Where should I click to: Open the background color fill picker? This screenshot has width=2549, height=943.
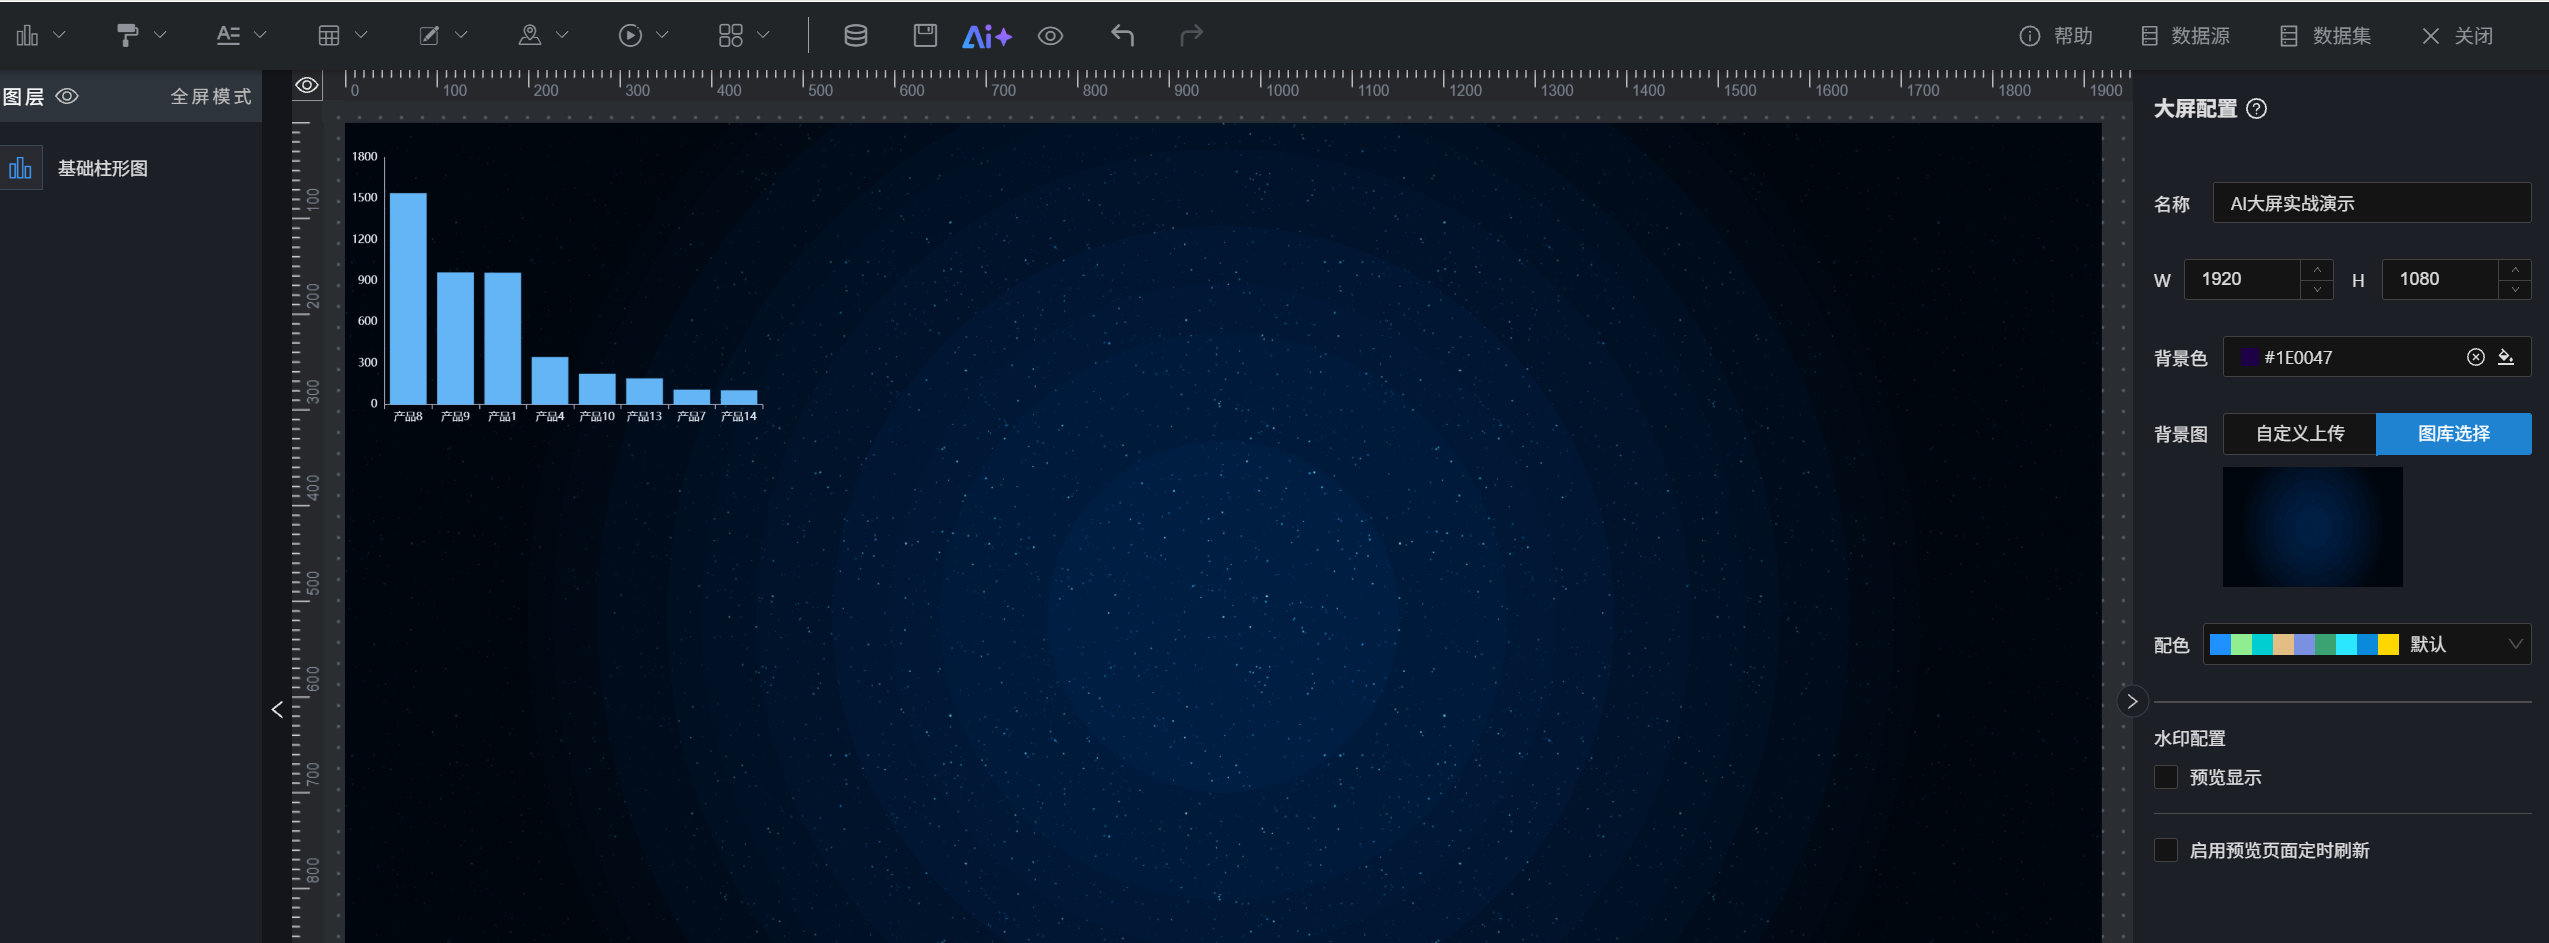click(2506, 357)
